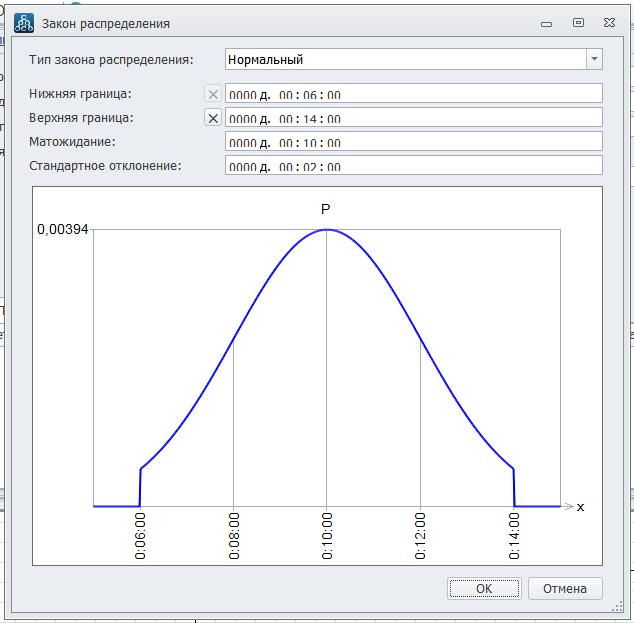The image size is (634, 623).
Task: Click the 0:14:00 x-axis tick label
Action: (514, 535)
